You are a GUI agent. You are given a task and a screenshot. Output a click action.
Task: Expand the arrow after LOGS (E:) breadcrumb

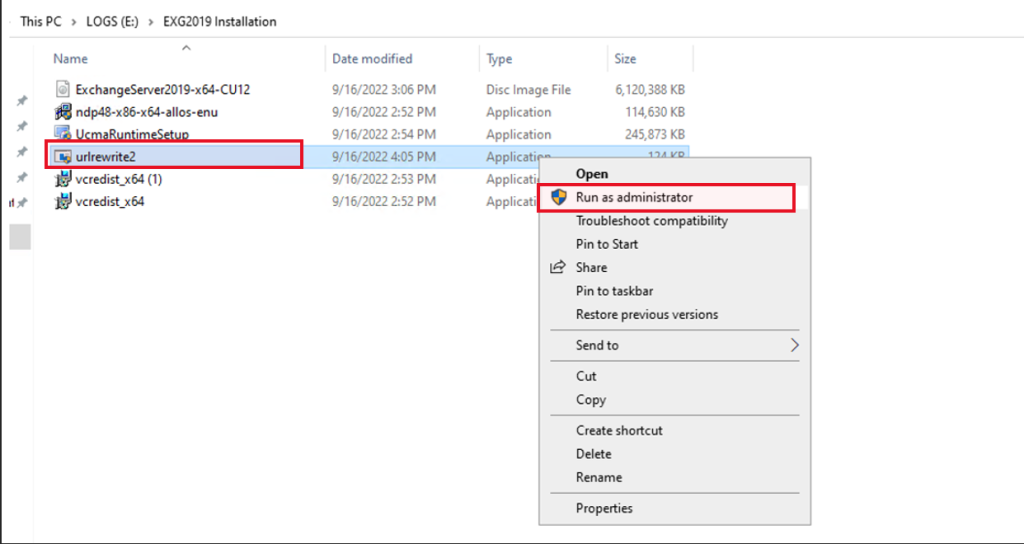[151, 22]
